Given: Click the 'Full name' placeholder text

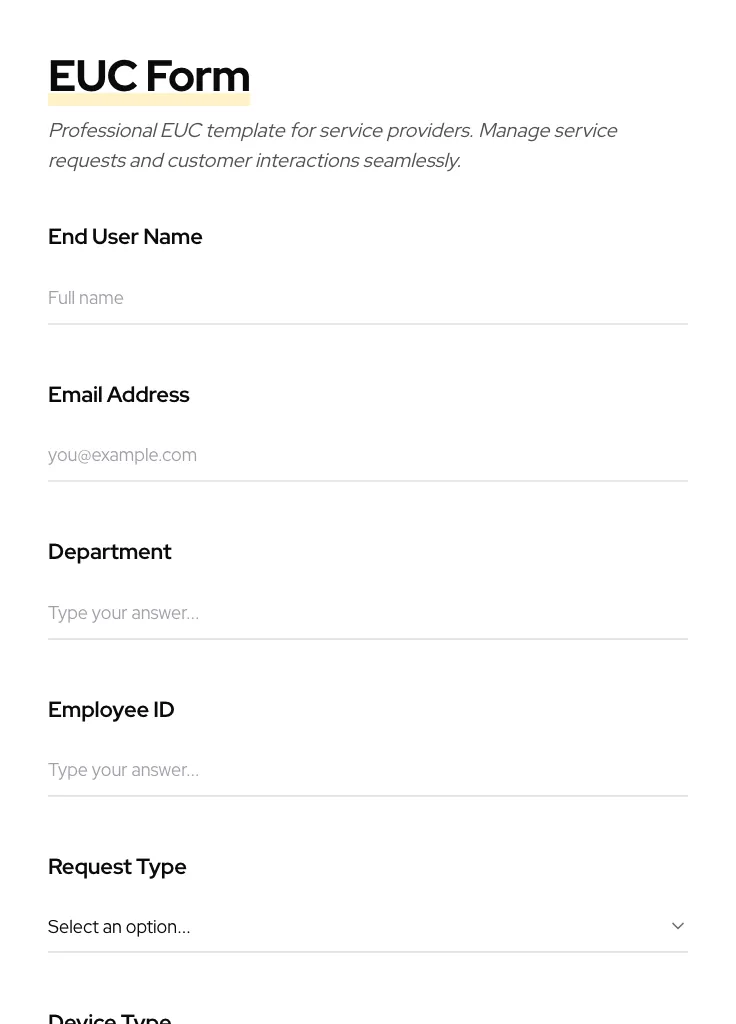Looking at the screenshot, I should tap(86, 298).
